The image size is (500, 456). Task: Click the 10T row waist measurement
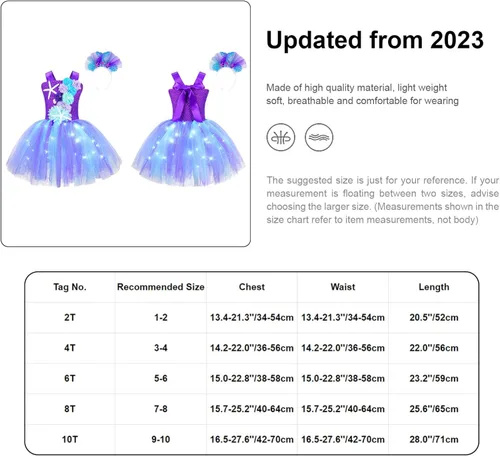tap(343, 439)
